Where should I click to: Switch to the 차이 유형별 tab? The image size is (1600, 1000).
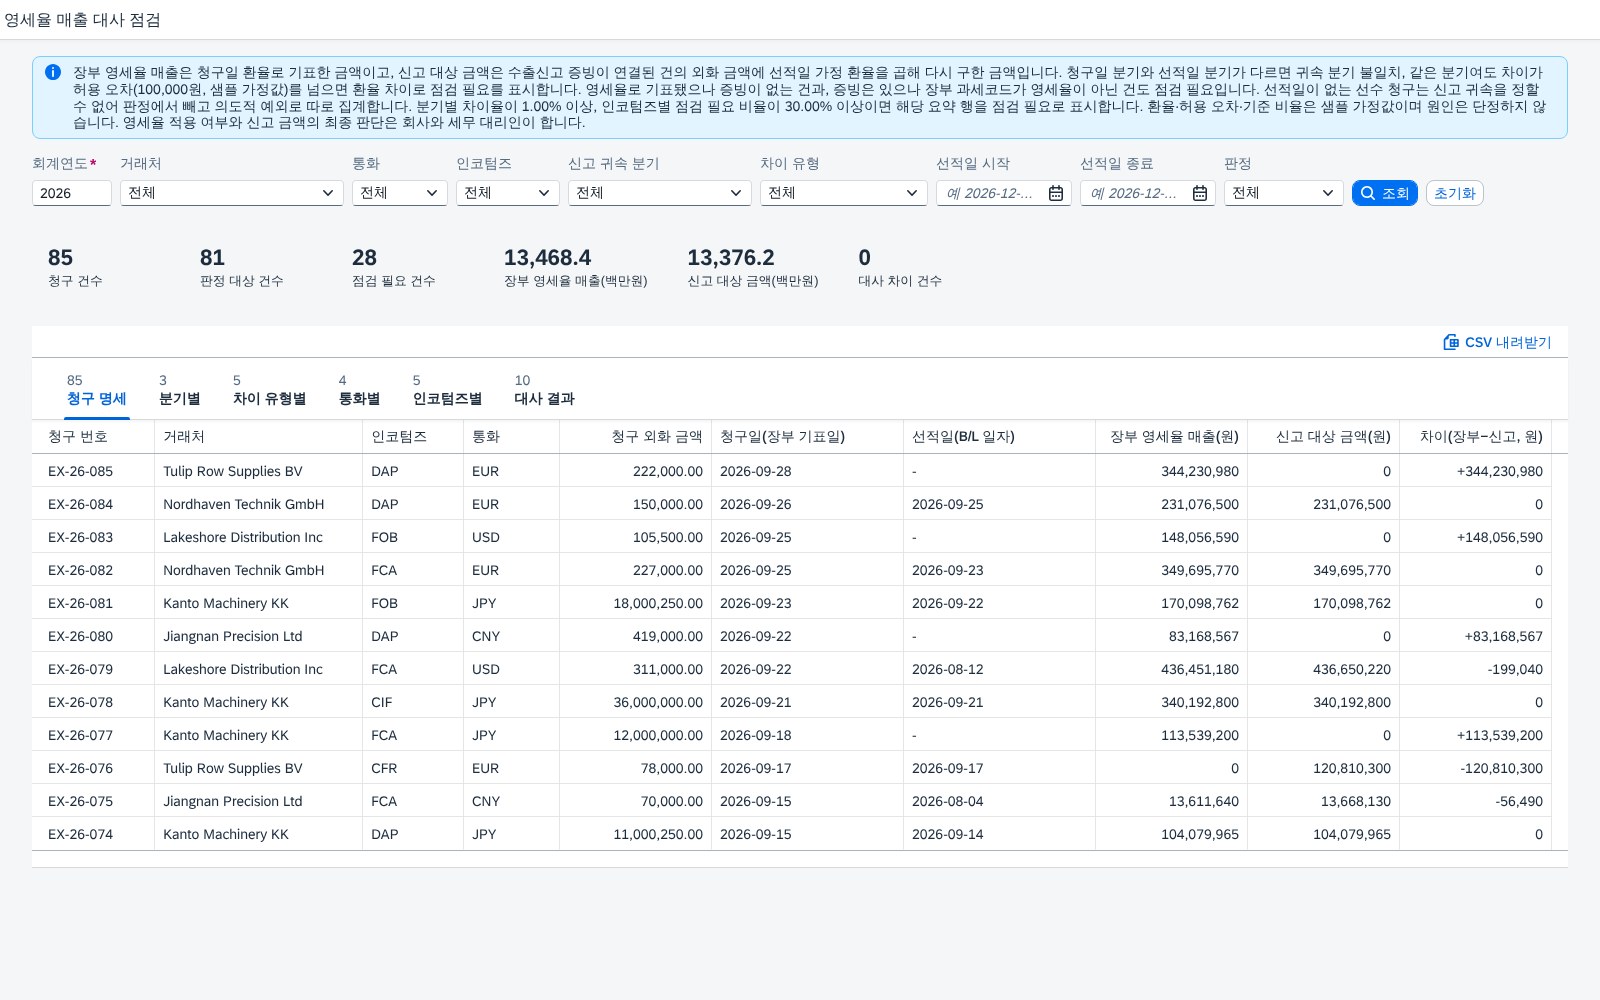point(270,390)
